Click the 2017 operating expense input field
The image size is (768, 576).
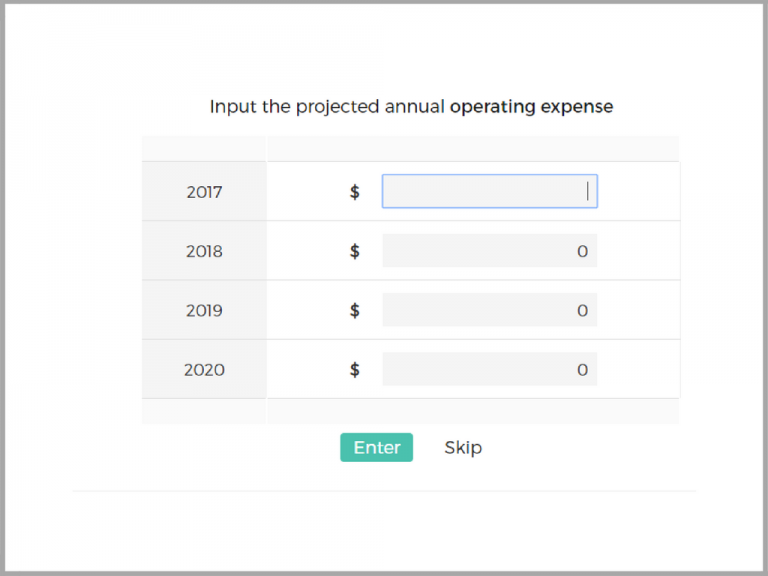[x=489, y=192]
